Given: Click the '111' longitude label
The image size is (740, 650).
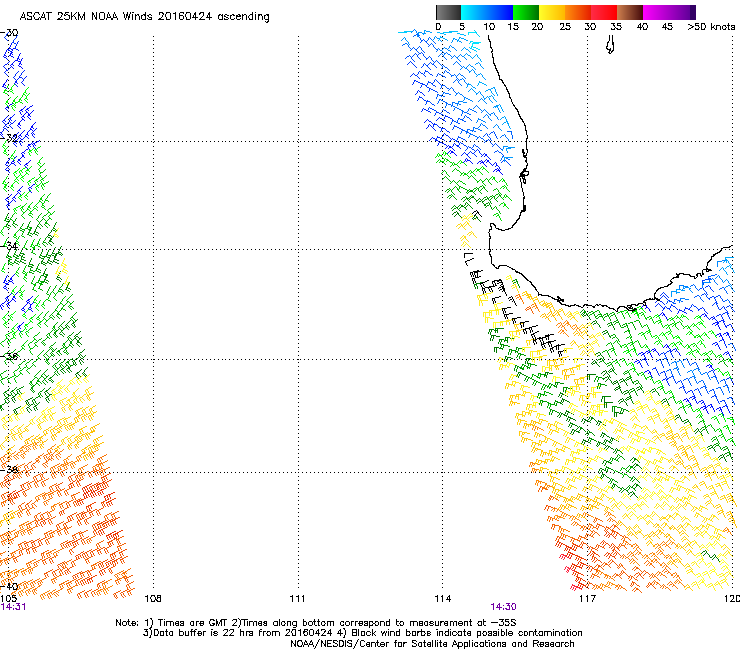Looking at the screenshot, I should pos(297,599).
